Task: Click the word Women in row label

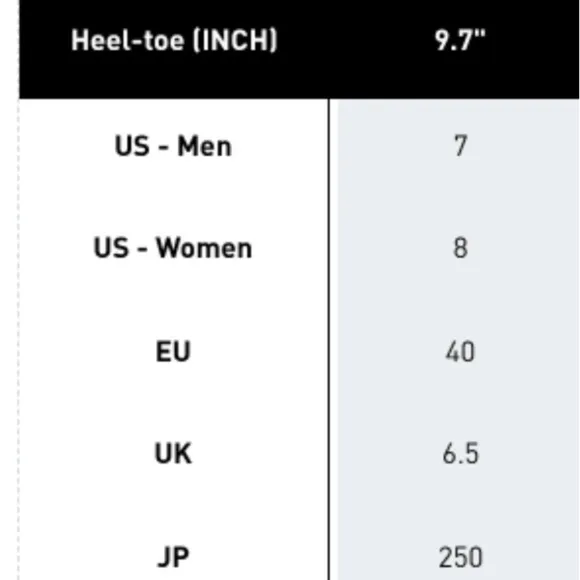Action: (204, 247)
